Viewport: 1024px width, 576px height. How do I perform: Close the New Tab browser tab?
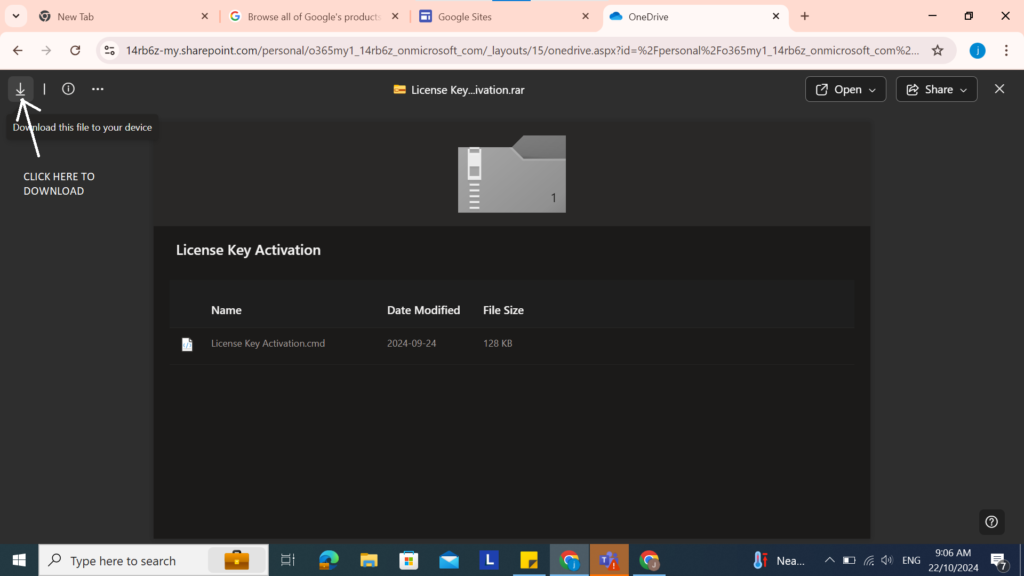(x=204, y=16)
